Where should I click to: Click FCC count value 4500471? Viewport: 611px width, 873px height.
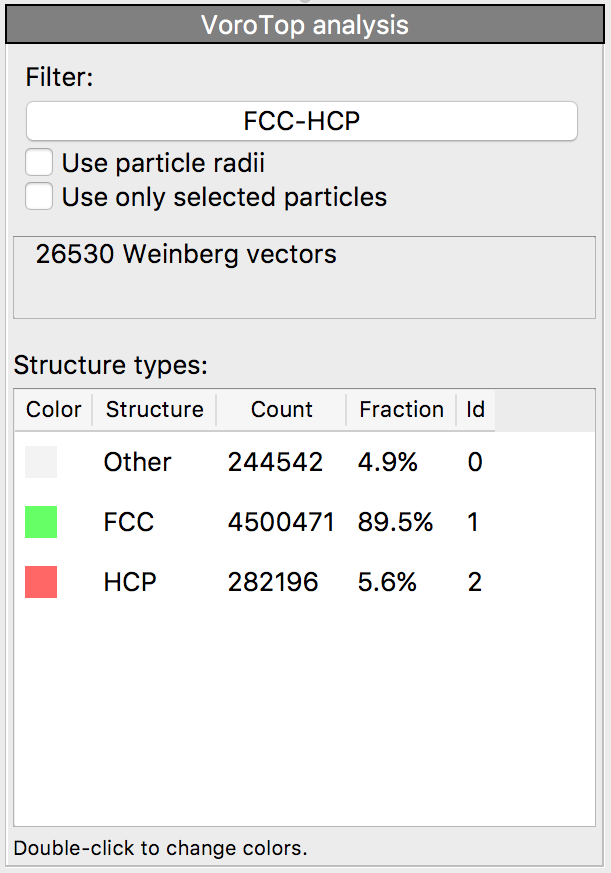281,522
